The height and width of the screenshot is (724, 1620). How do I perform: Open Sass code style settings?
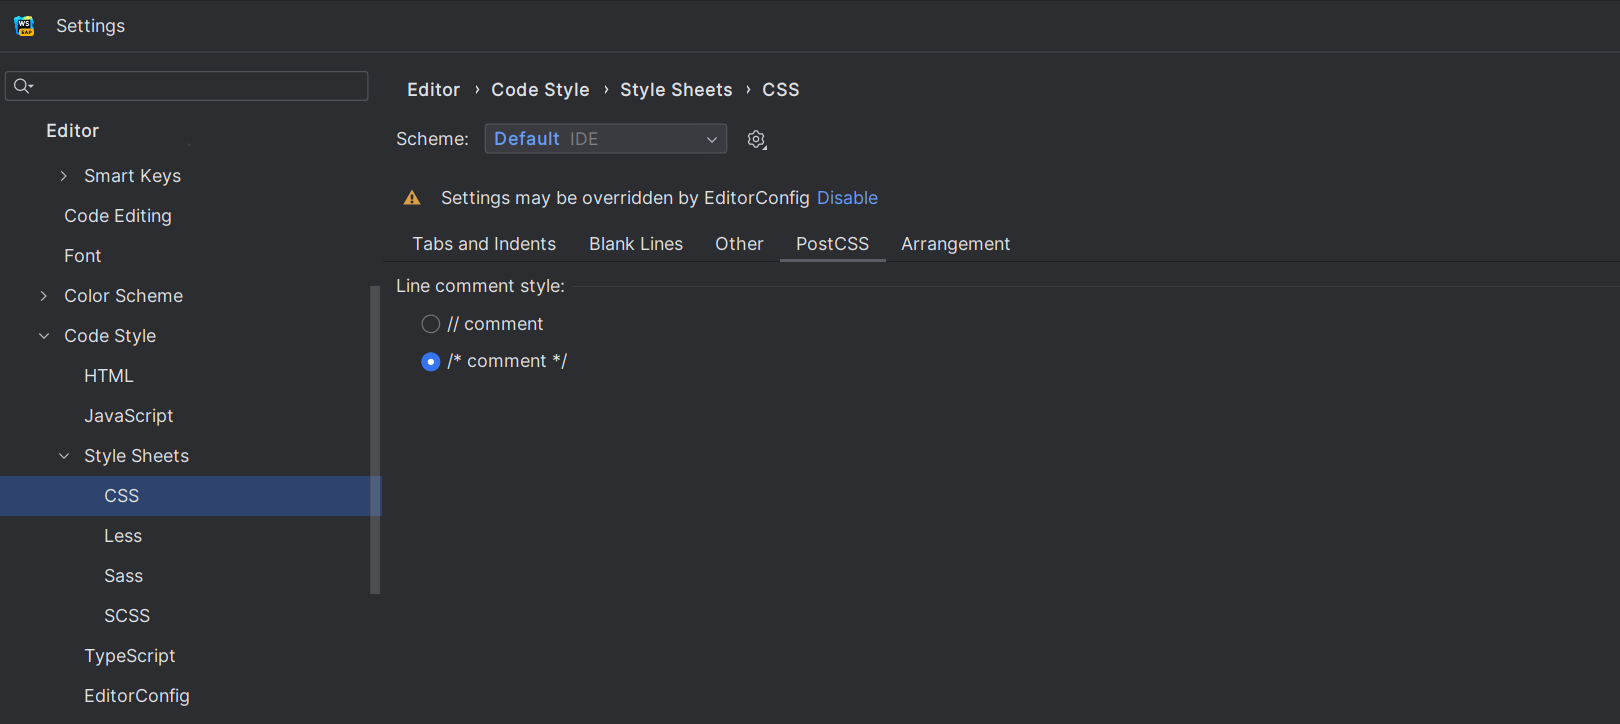pos(124,576)
